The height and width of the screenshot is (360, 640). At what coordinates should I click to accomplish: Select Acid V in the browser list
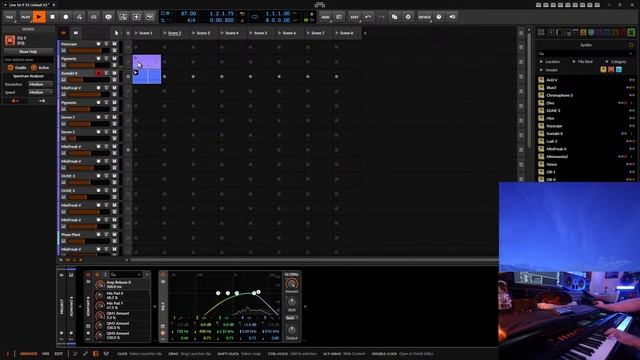tap(586, 80)
